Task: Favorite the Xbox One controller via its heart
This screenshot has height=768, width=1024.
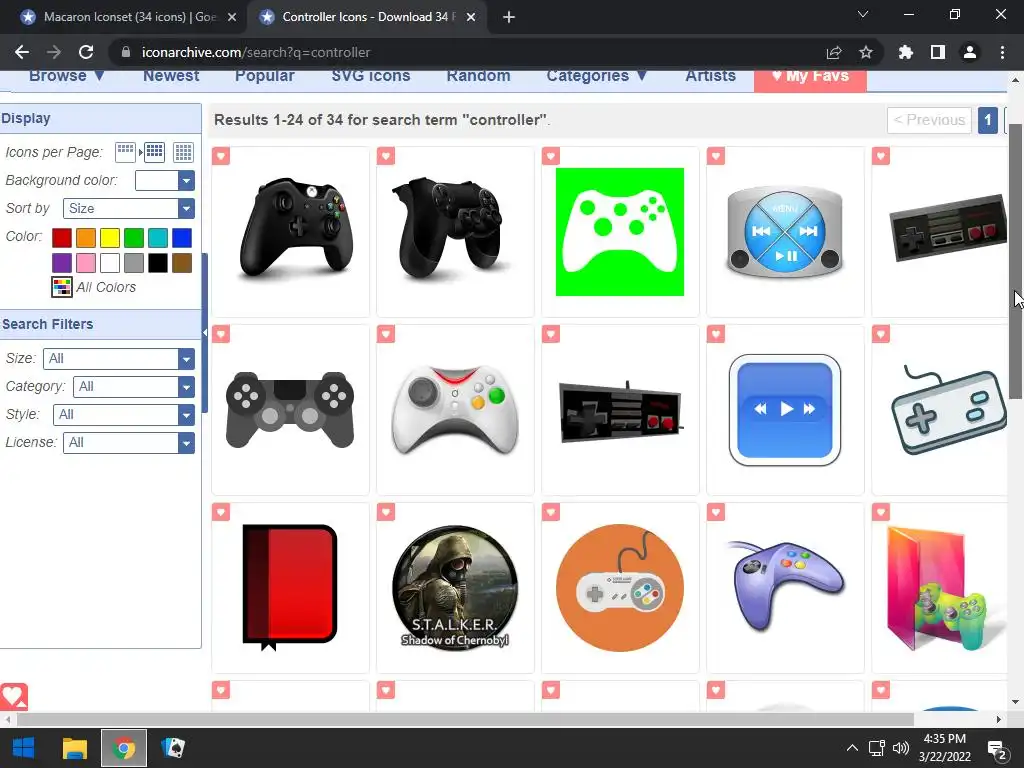Action: coord(221,156)
